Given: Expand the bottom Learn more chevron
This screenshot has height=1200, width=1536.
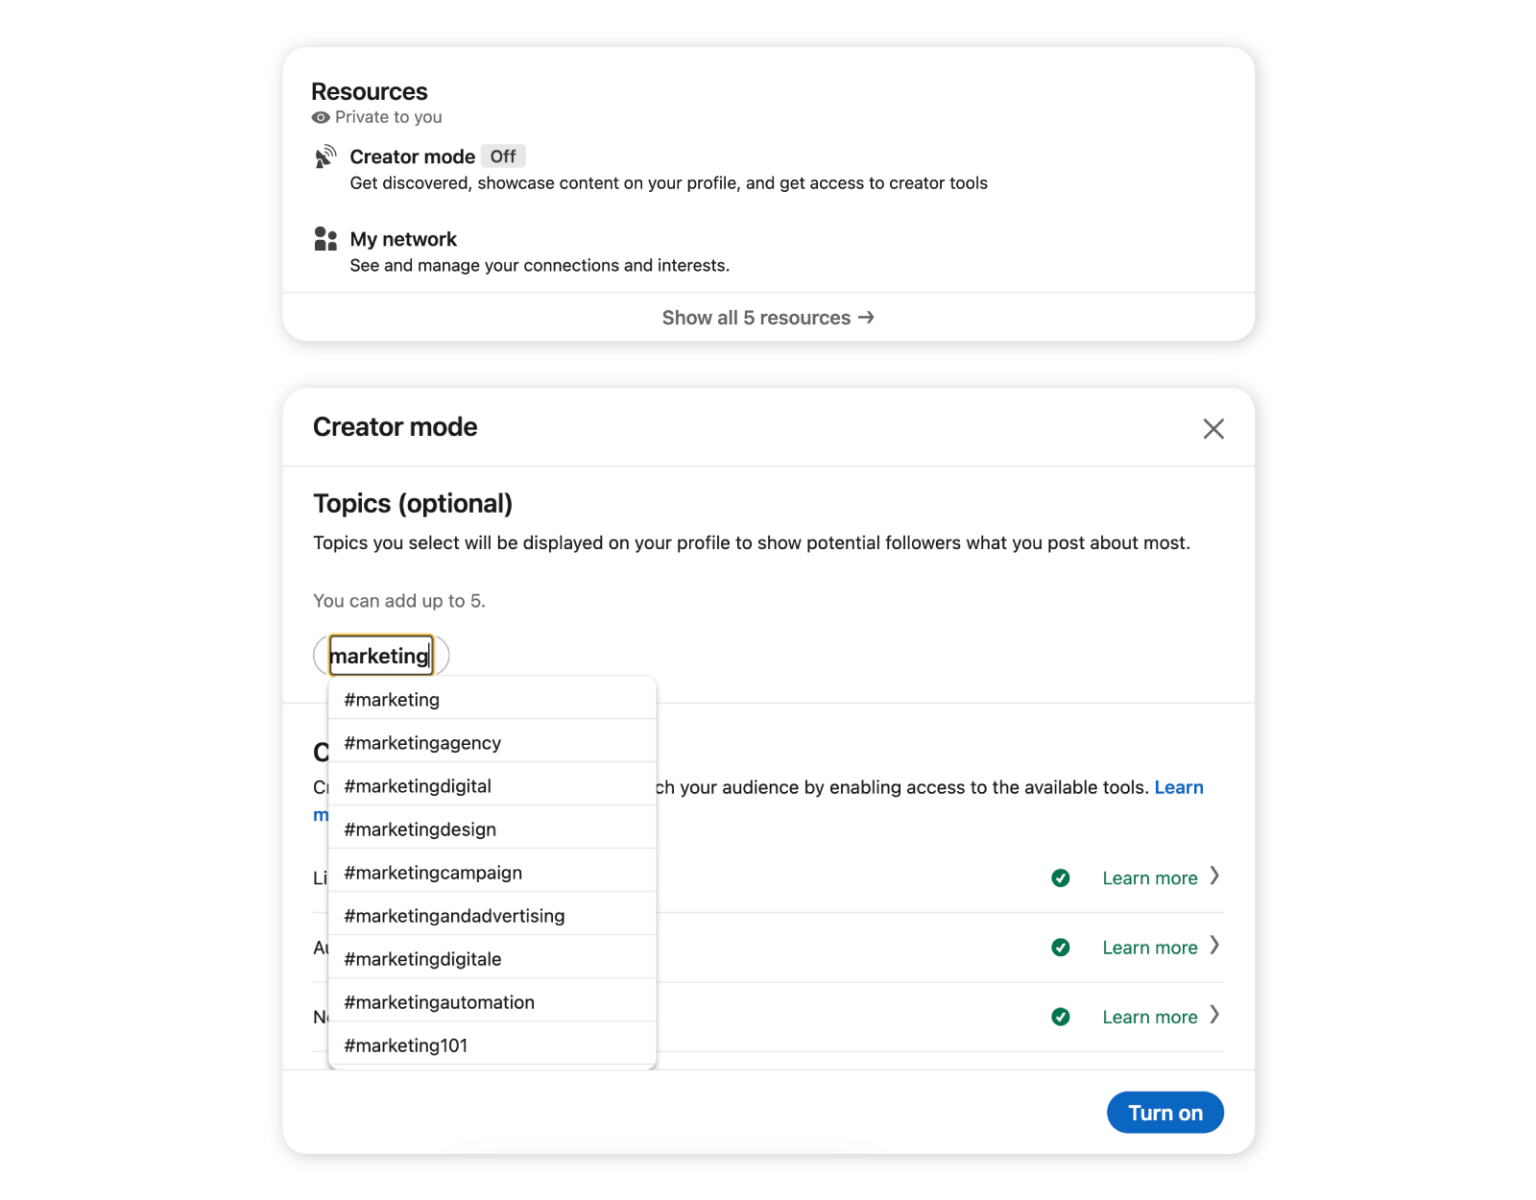Looking at the screenshot, I should tap(1216, 1016).
